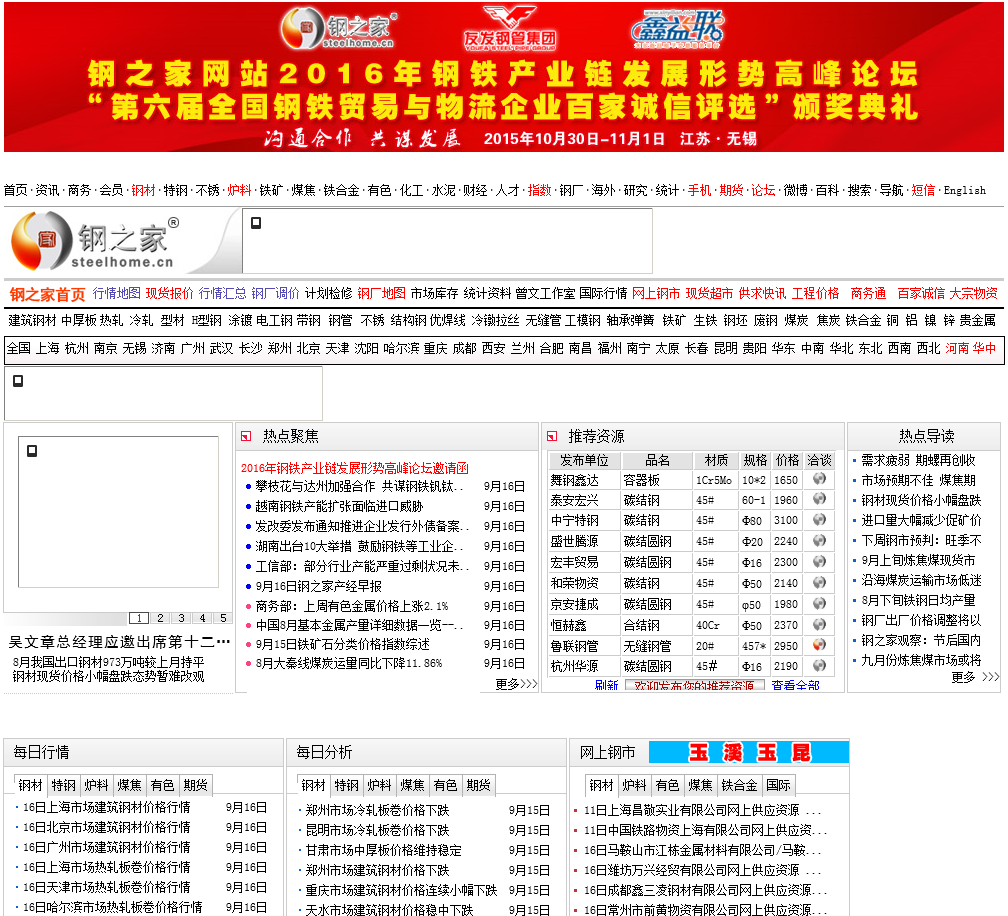The width and height of the screenshot is (1008, 916).
Task: Click the 推荐资源 section red square icon
Action: pyautogui.click(x=552, y=436)
